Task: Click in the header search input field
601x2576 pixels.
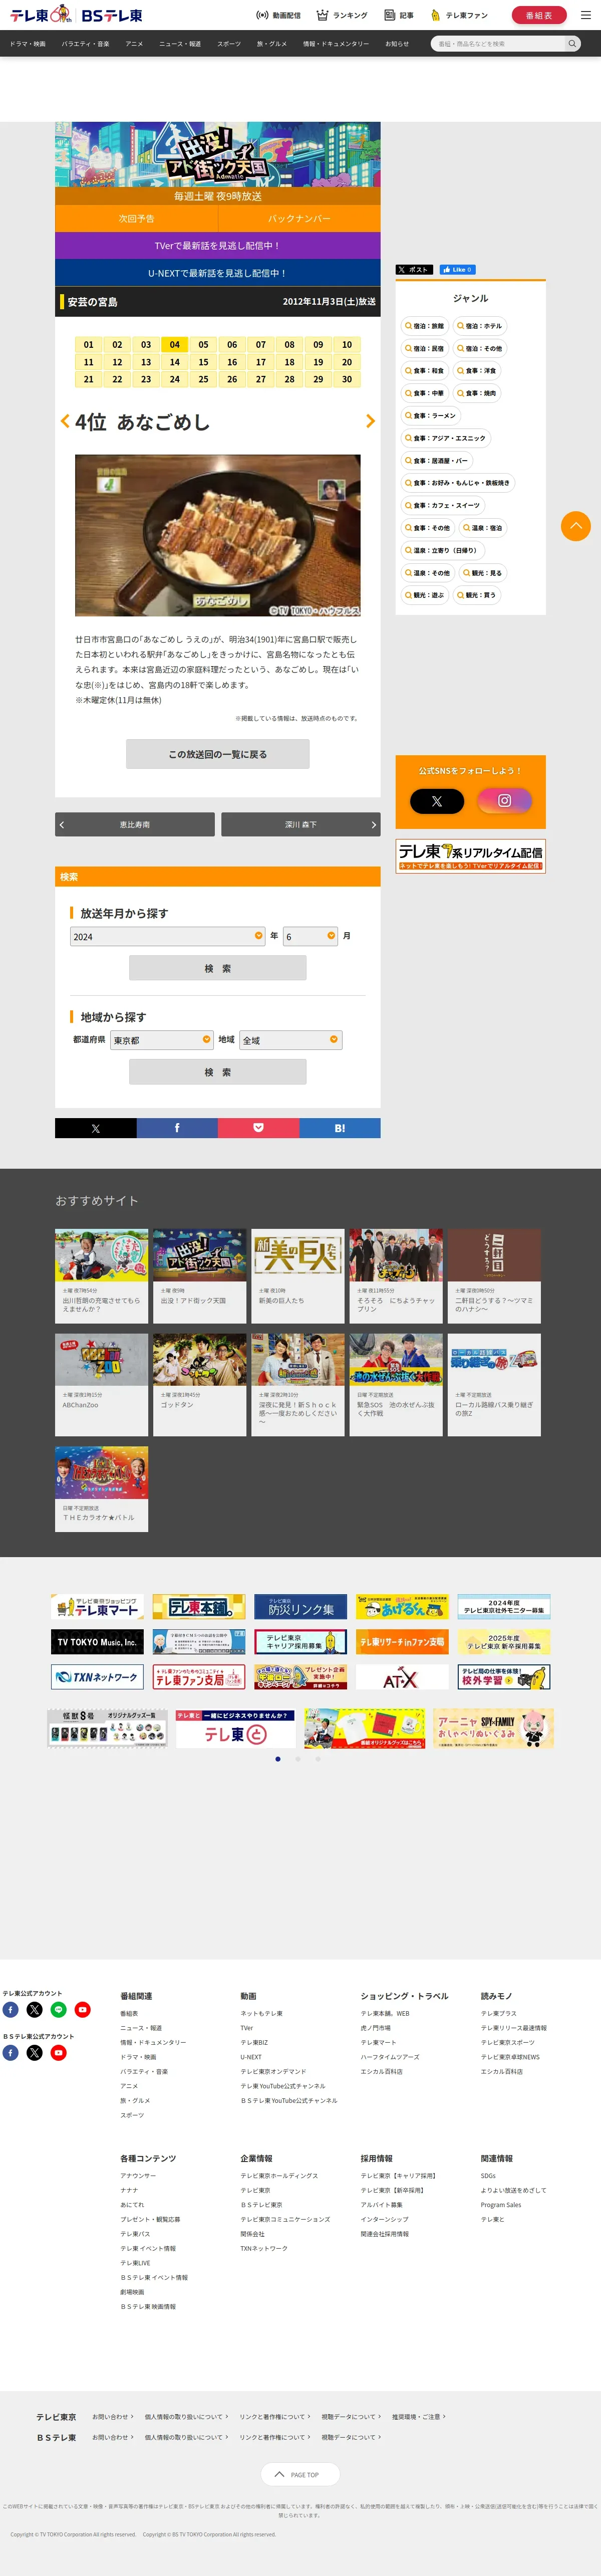Action: pos(497,44)
